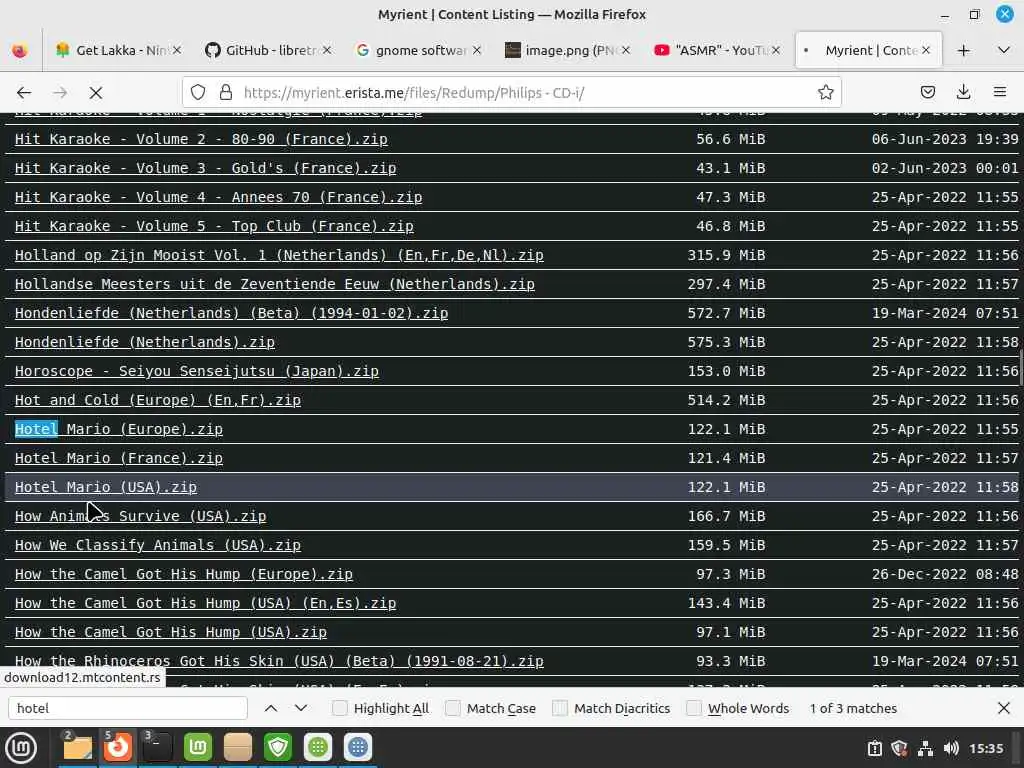This screenshot has height=768, width=1024.
Task: Switch to the GitHub libretro tab
Action: [x=268, y=50]
